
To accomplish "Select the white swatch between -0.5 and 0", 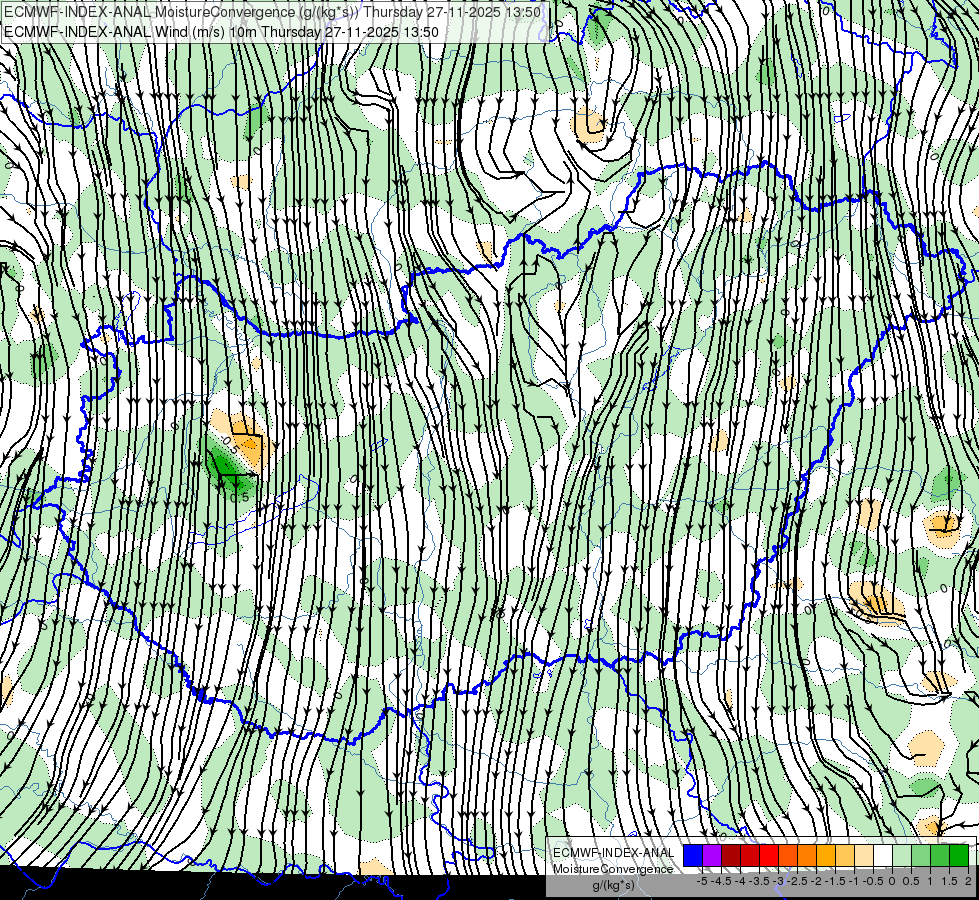I will tap(883, 855).
